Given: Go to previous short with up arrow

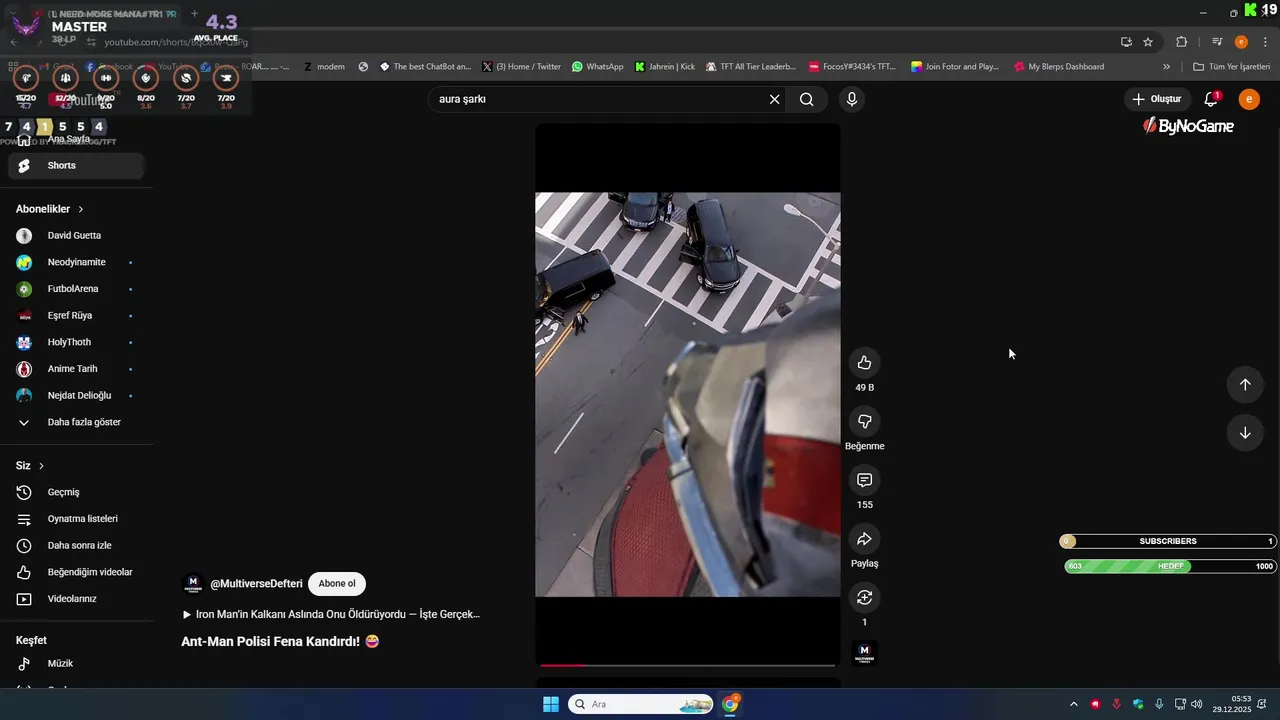Looking at the screenshot, I should [1245, 385].
